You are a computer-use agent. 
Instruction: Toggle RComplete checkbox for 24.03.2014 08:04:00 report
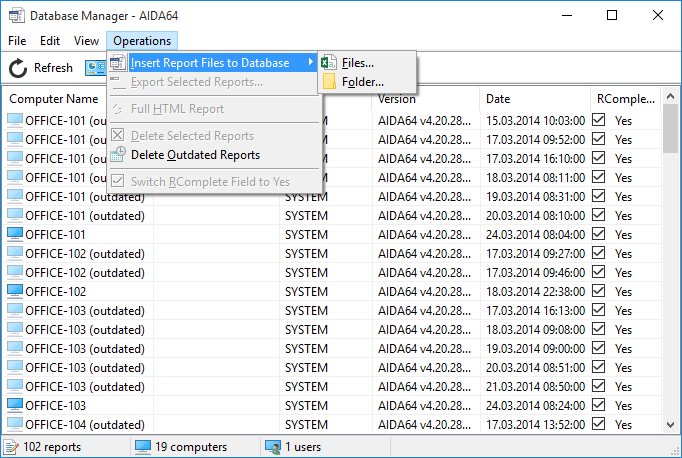coord(599,235)
